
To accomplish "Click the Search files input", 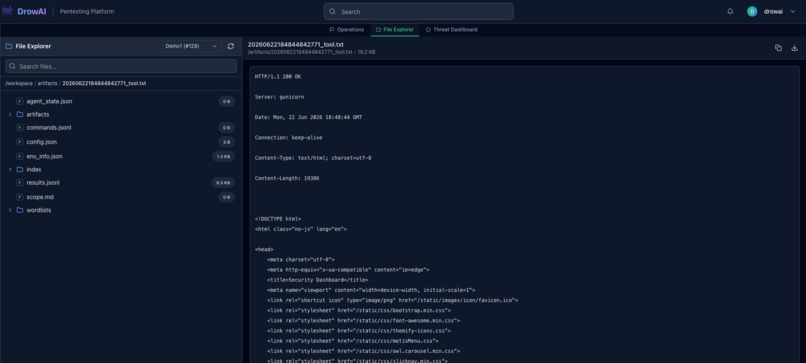I will click(121, 66).
